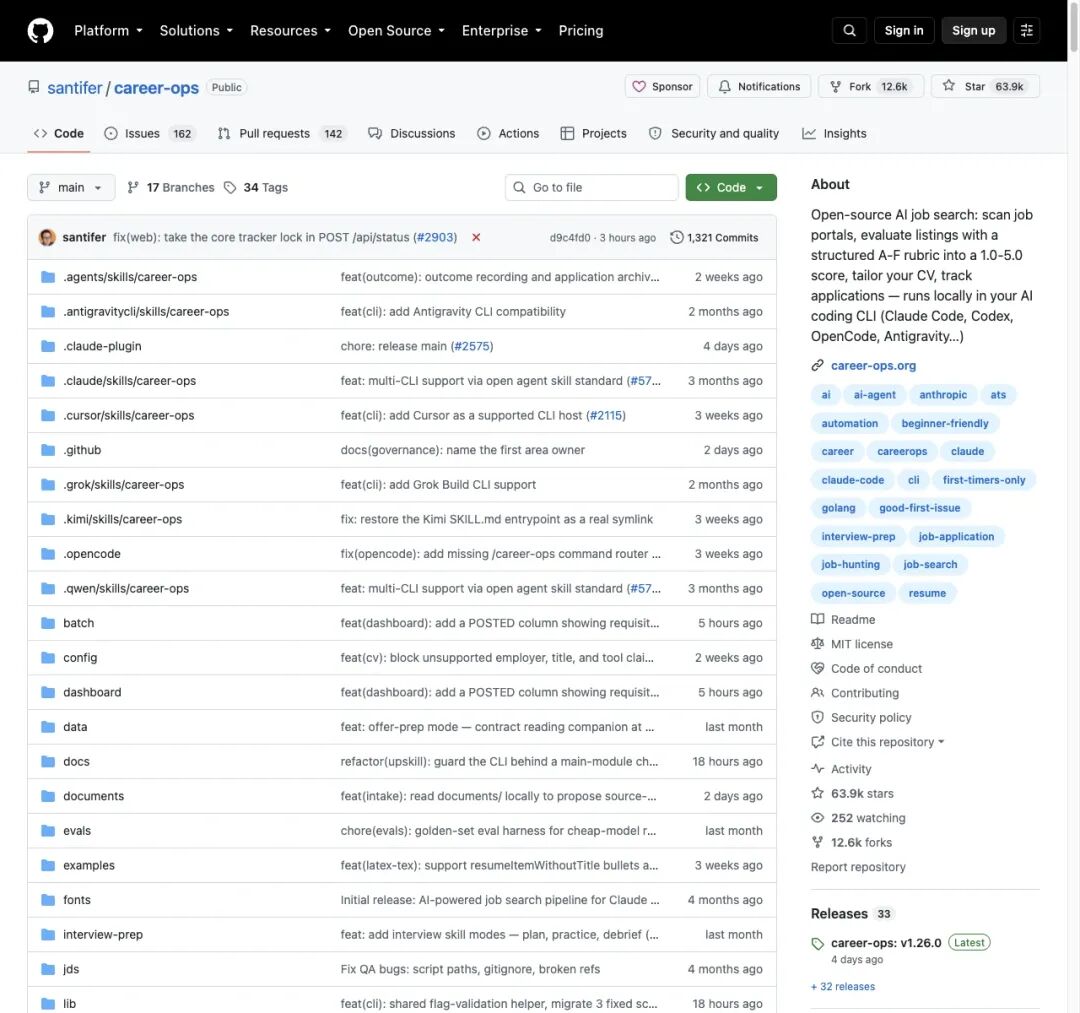Click the folder icon of batch row
The width and height of the screenshot is (1080, 1013).
click(48, 623)
